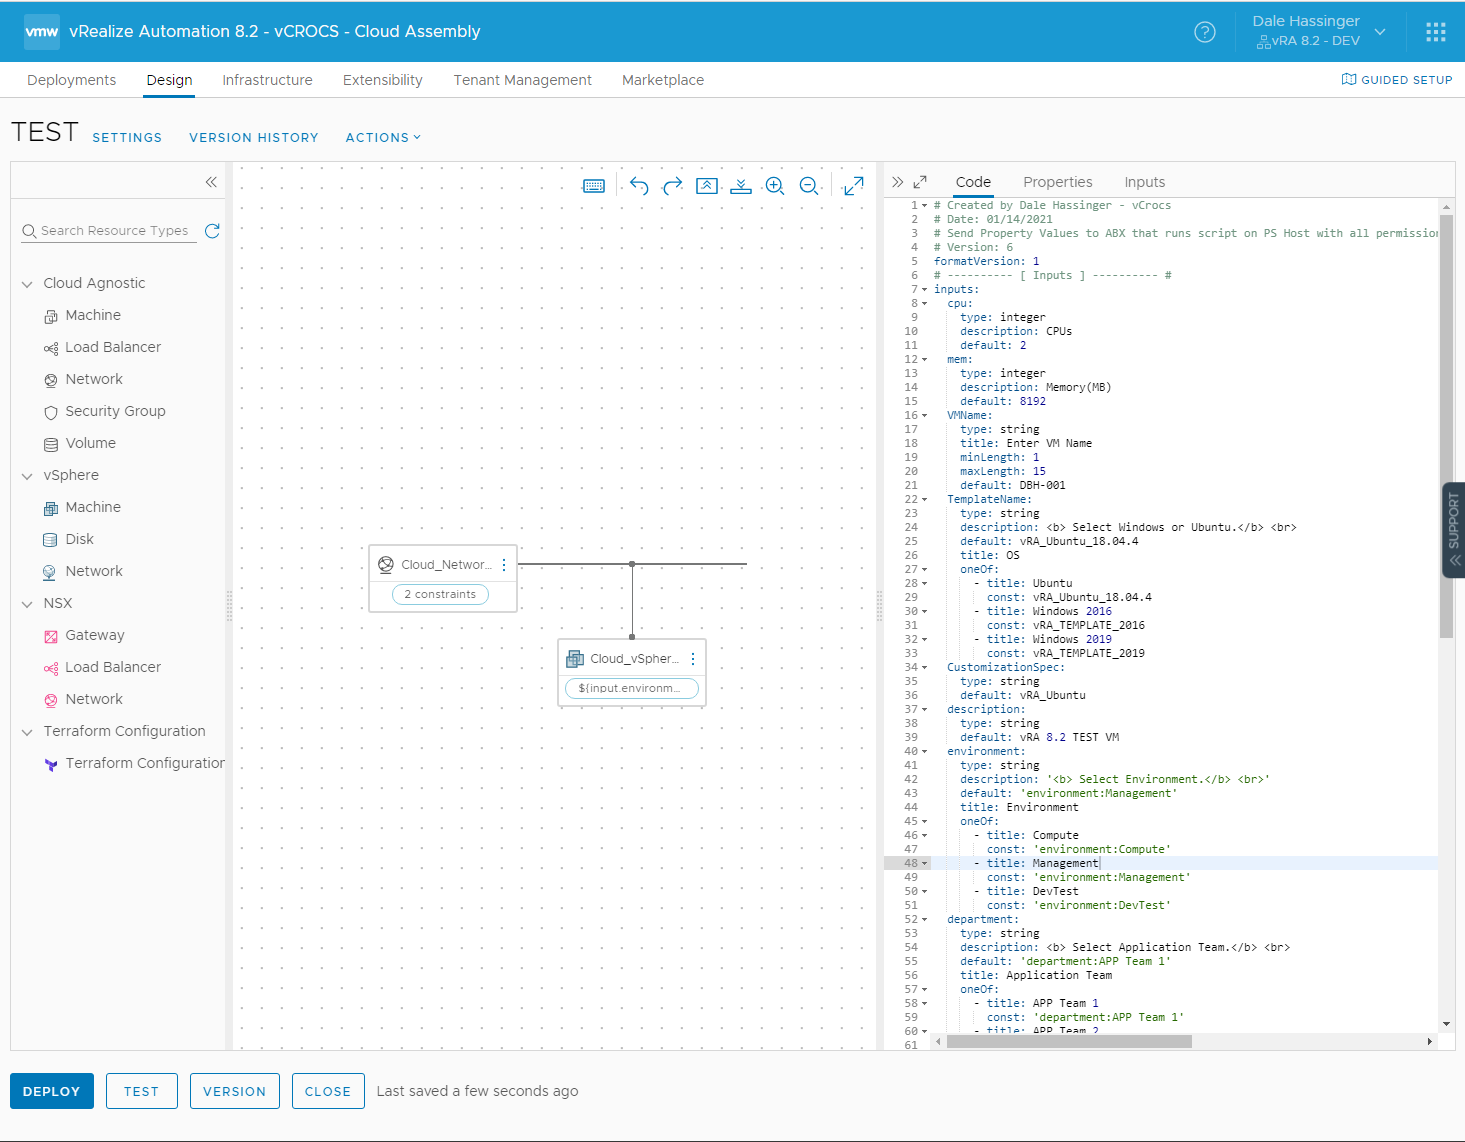The image size is (1465, 1142).
Task: Fit the design canvas to screen
Action: tap(853, 185)
